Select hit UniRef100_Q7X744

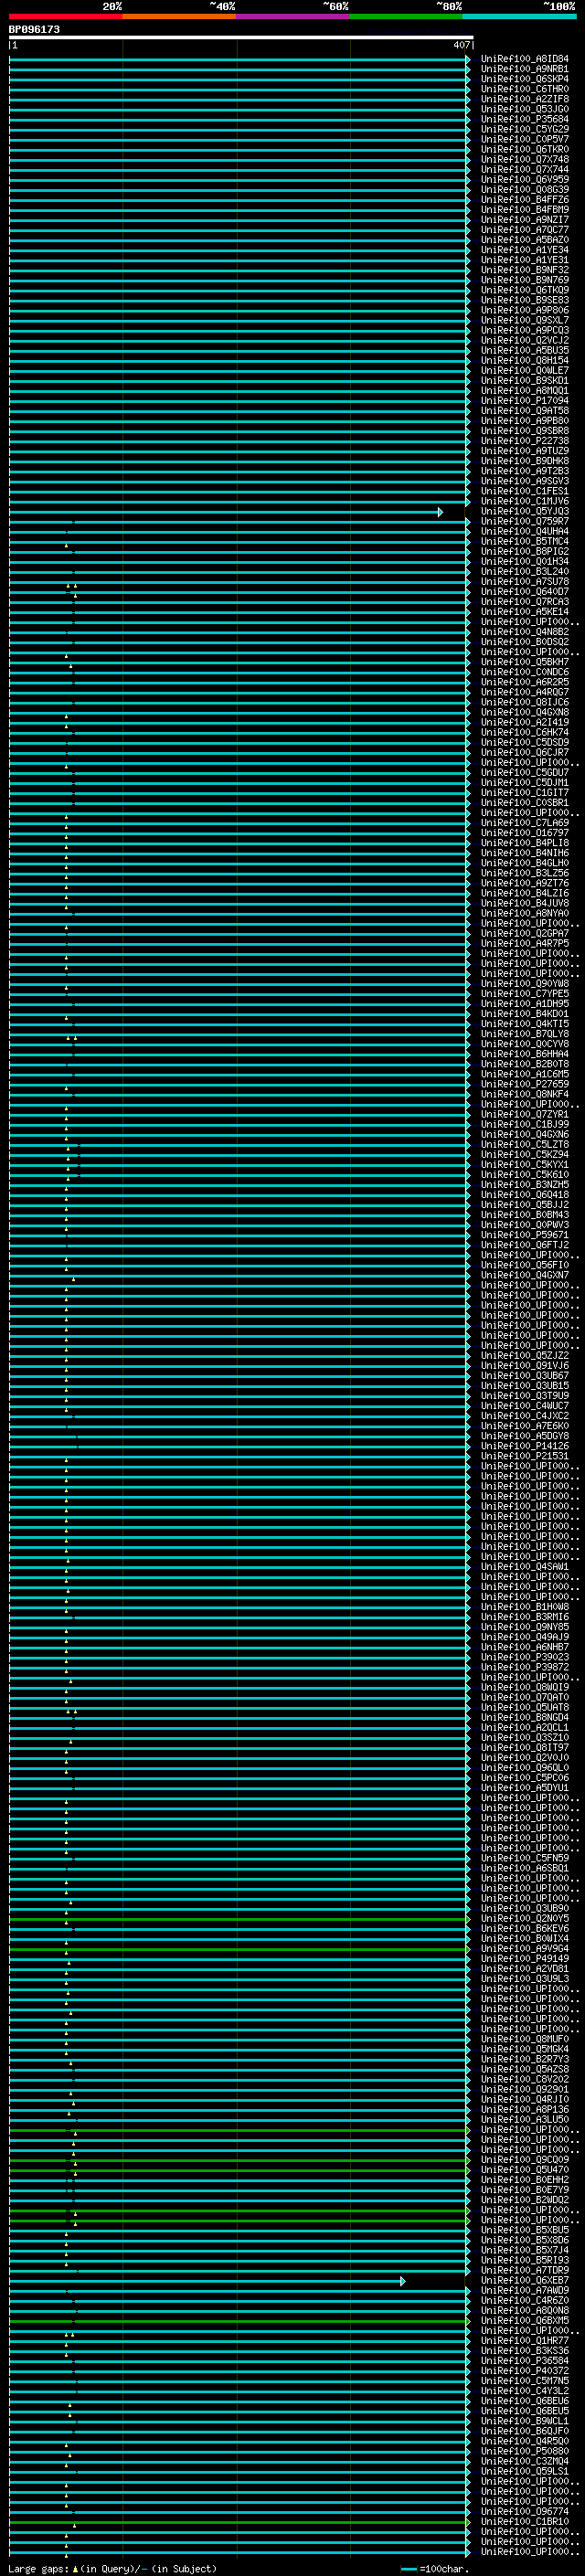(525, 169)
